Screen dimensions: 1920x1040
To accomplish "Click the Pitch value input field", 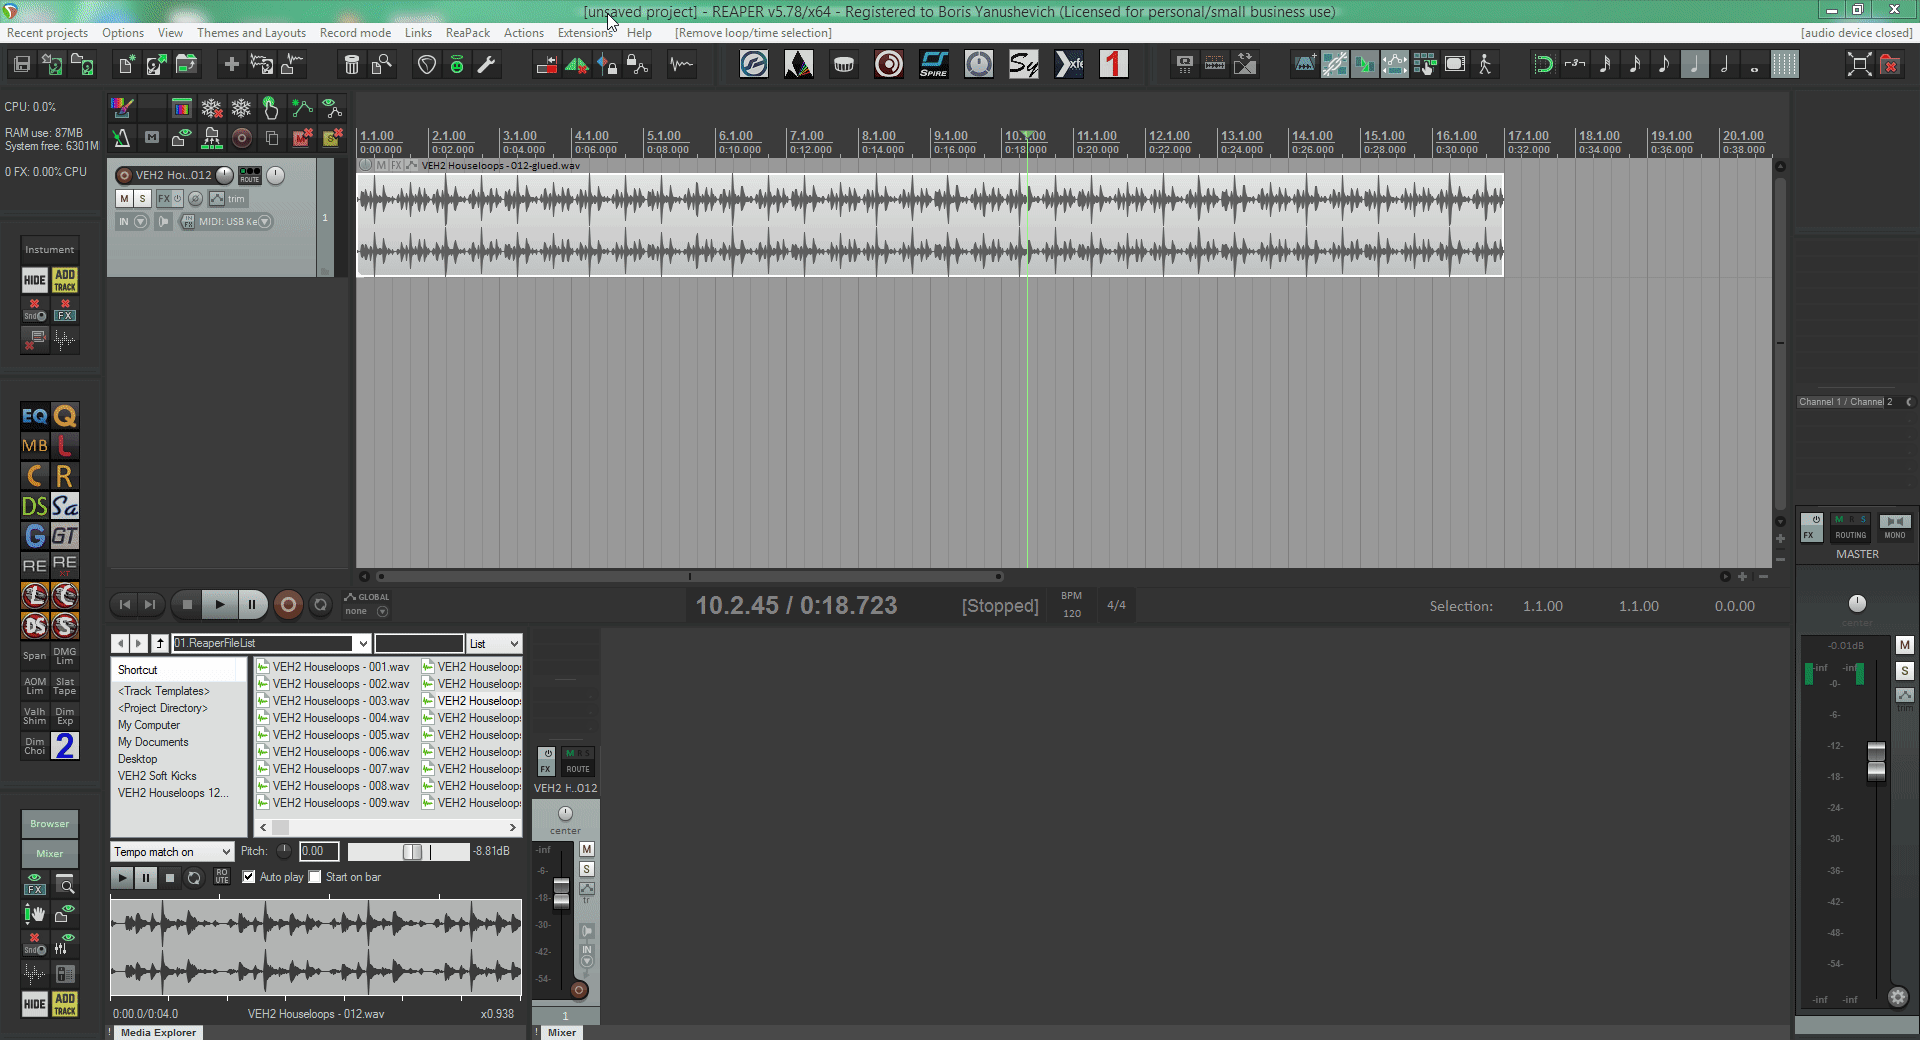I will [320, 852].
